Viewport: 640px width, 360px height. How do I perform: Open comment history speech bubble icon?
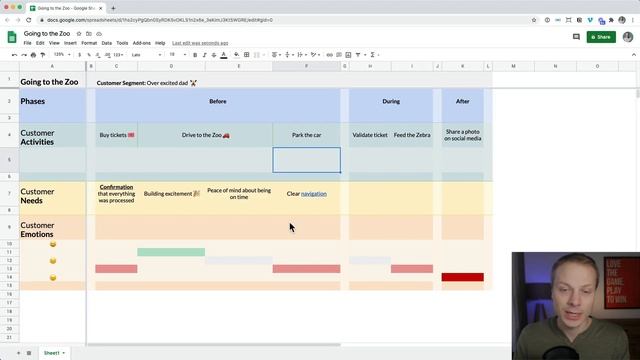(576, 37)
